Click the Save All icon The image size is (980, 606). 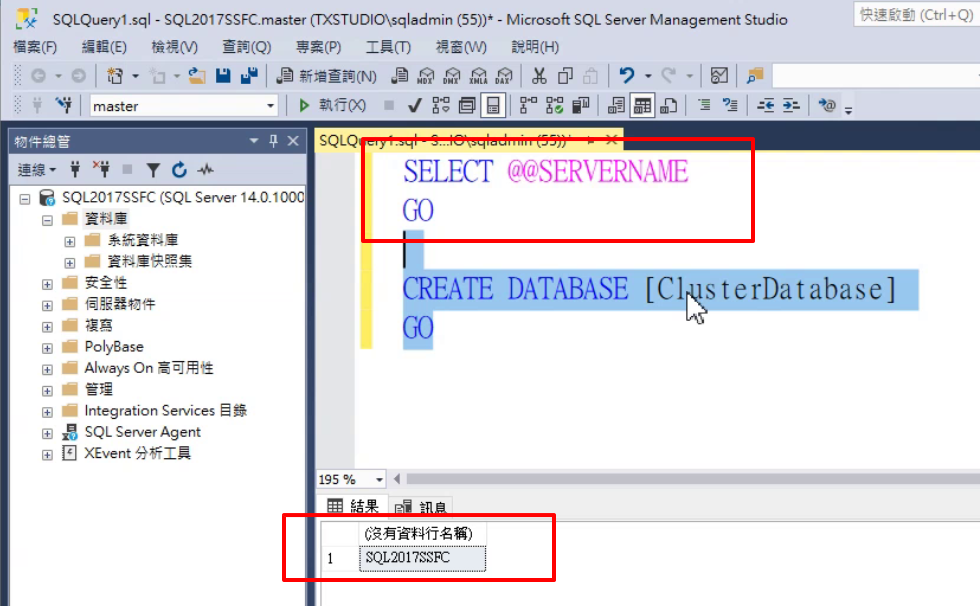[249, 76]
